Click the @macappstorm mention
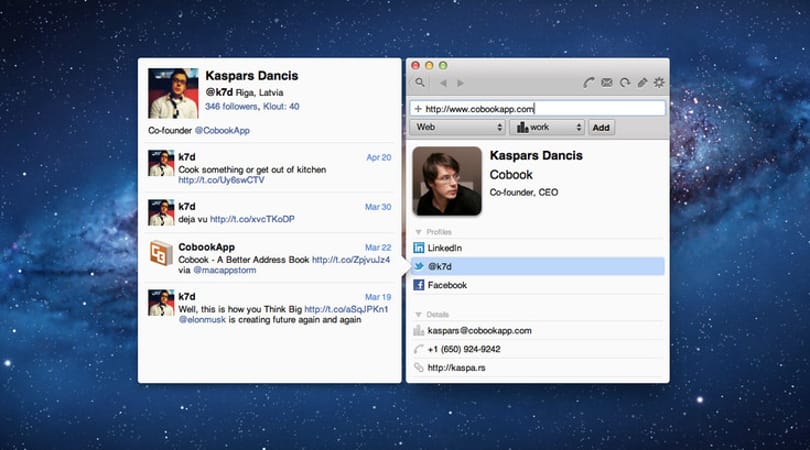 [x=224, y=270]
